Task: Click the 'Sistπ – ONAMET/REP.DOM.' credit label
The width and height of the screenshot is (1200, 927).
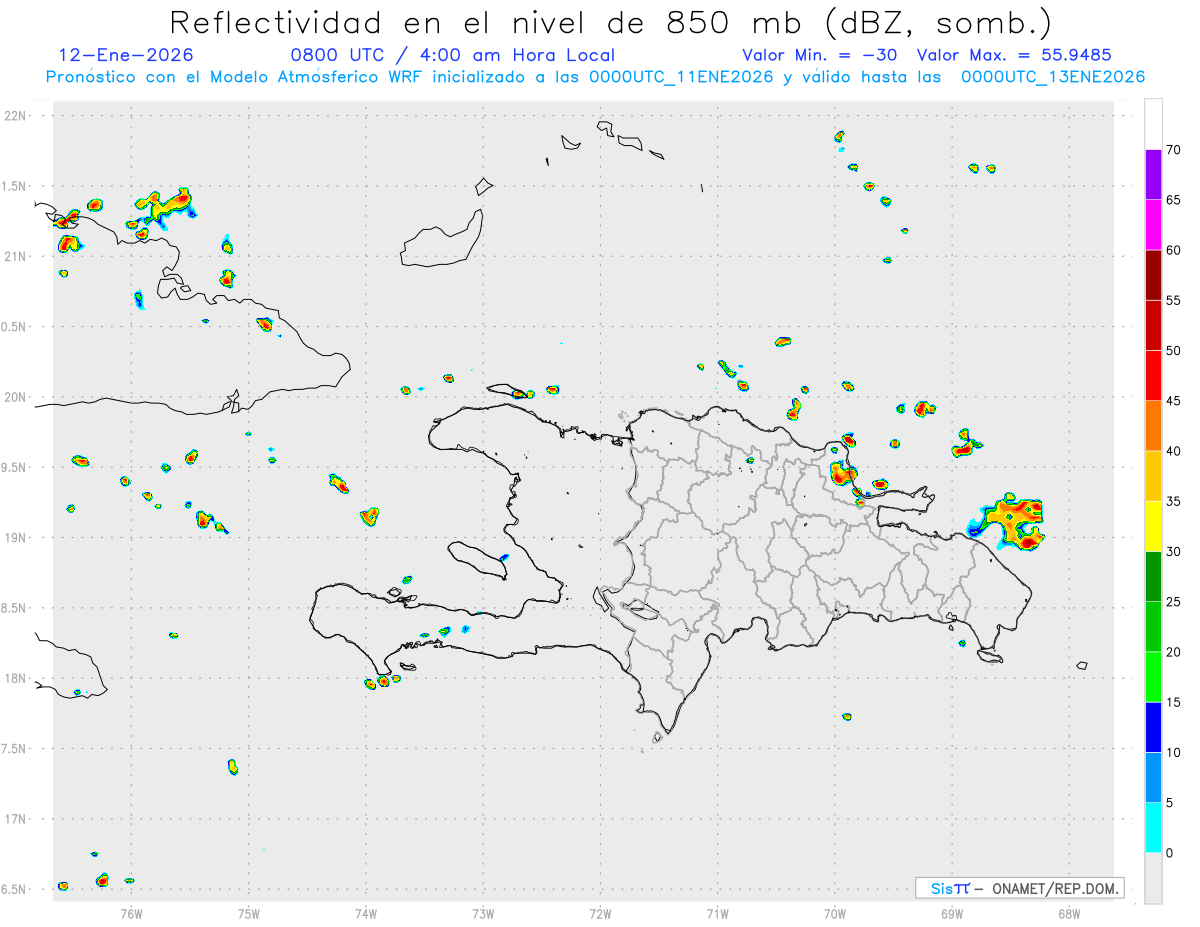Action: pyautogui.click(x=1020, y=888)
